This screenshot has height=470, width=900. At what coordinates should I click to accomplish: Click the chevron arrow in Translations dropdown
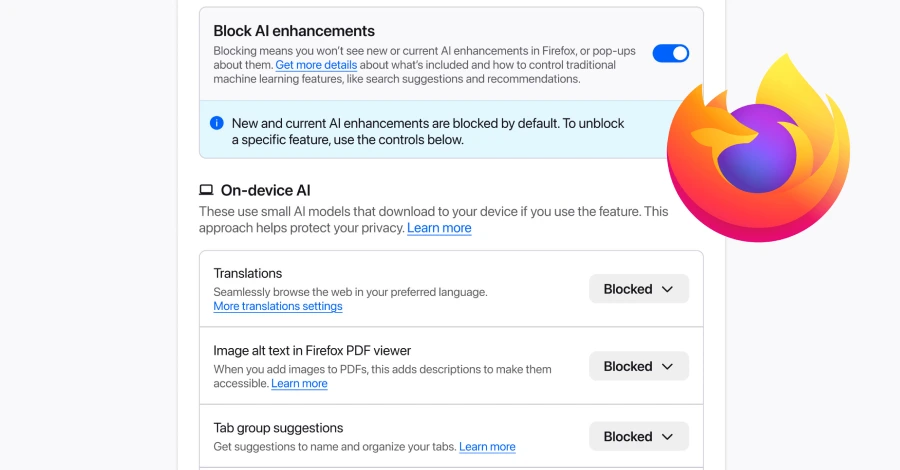669,289
